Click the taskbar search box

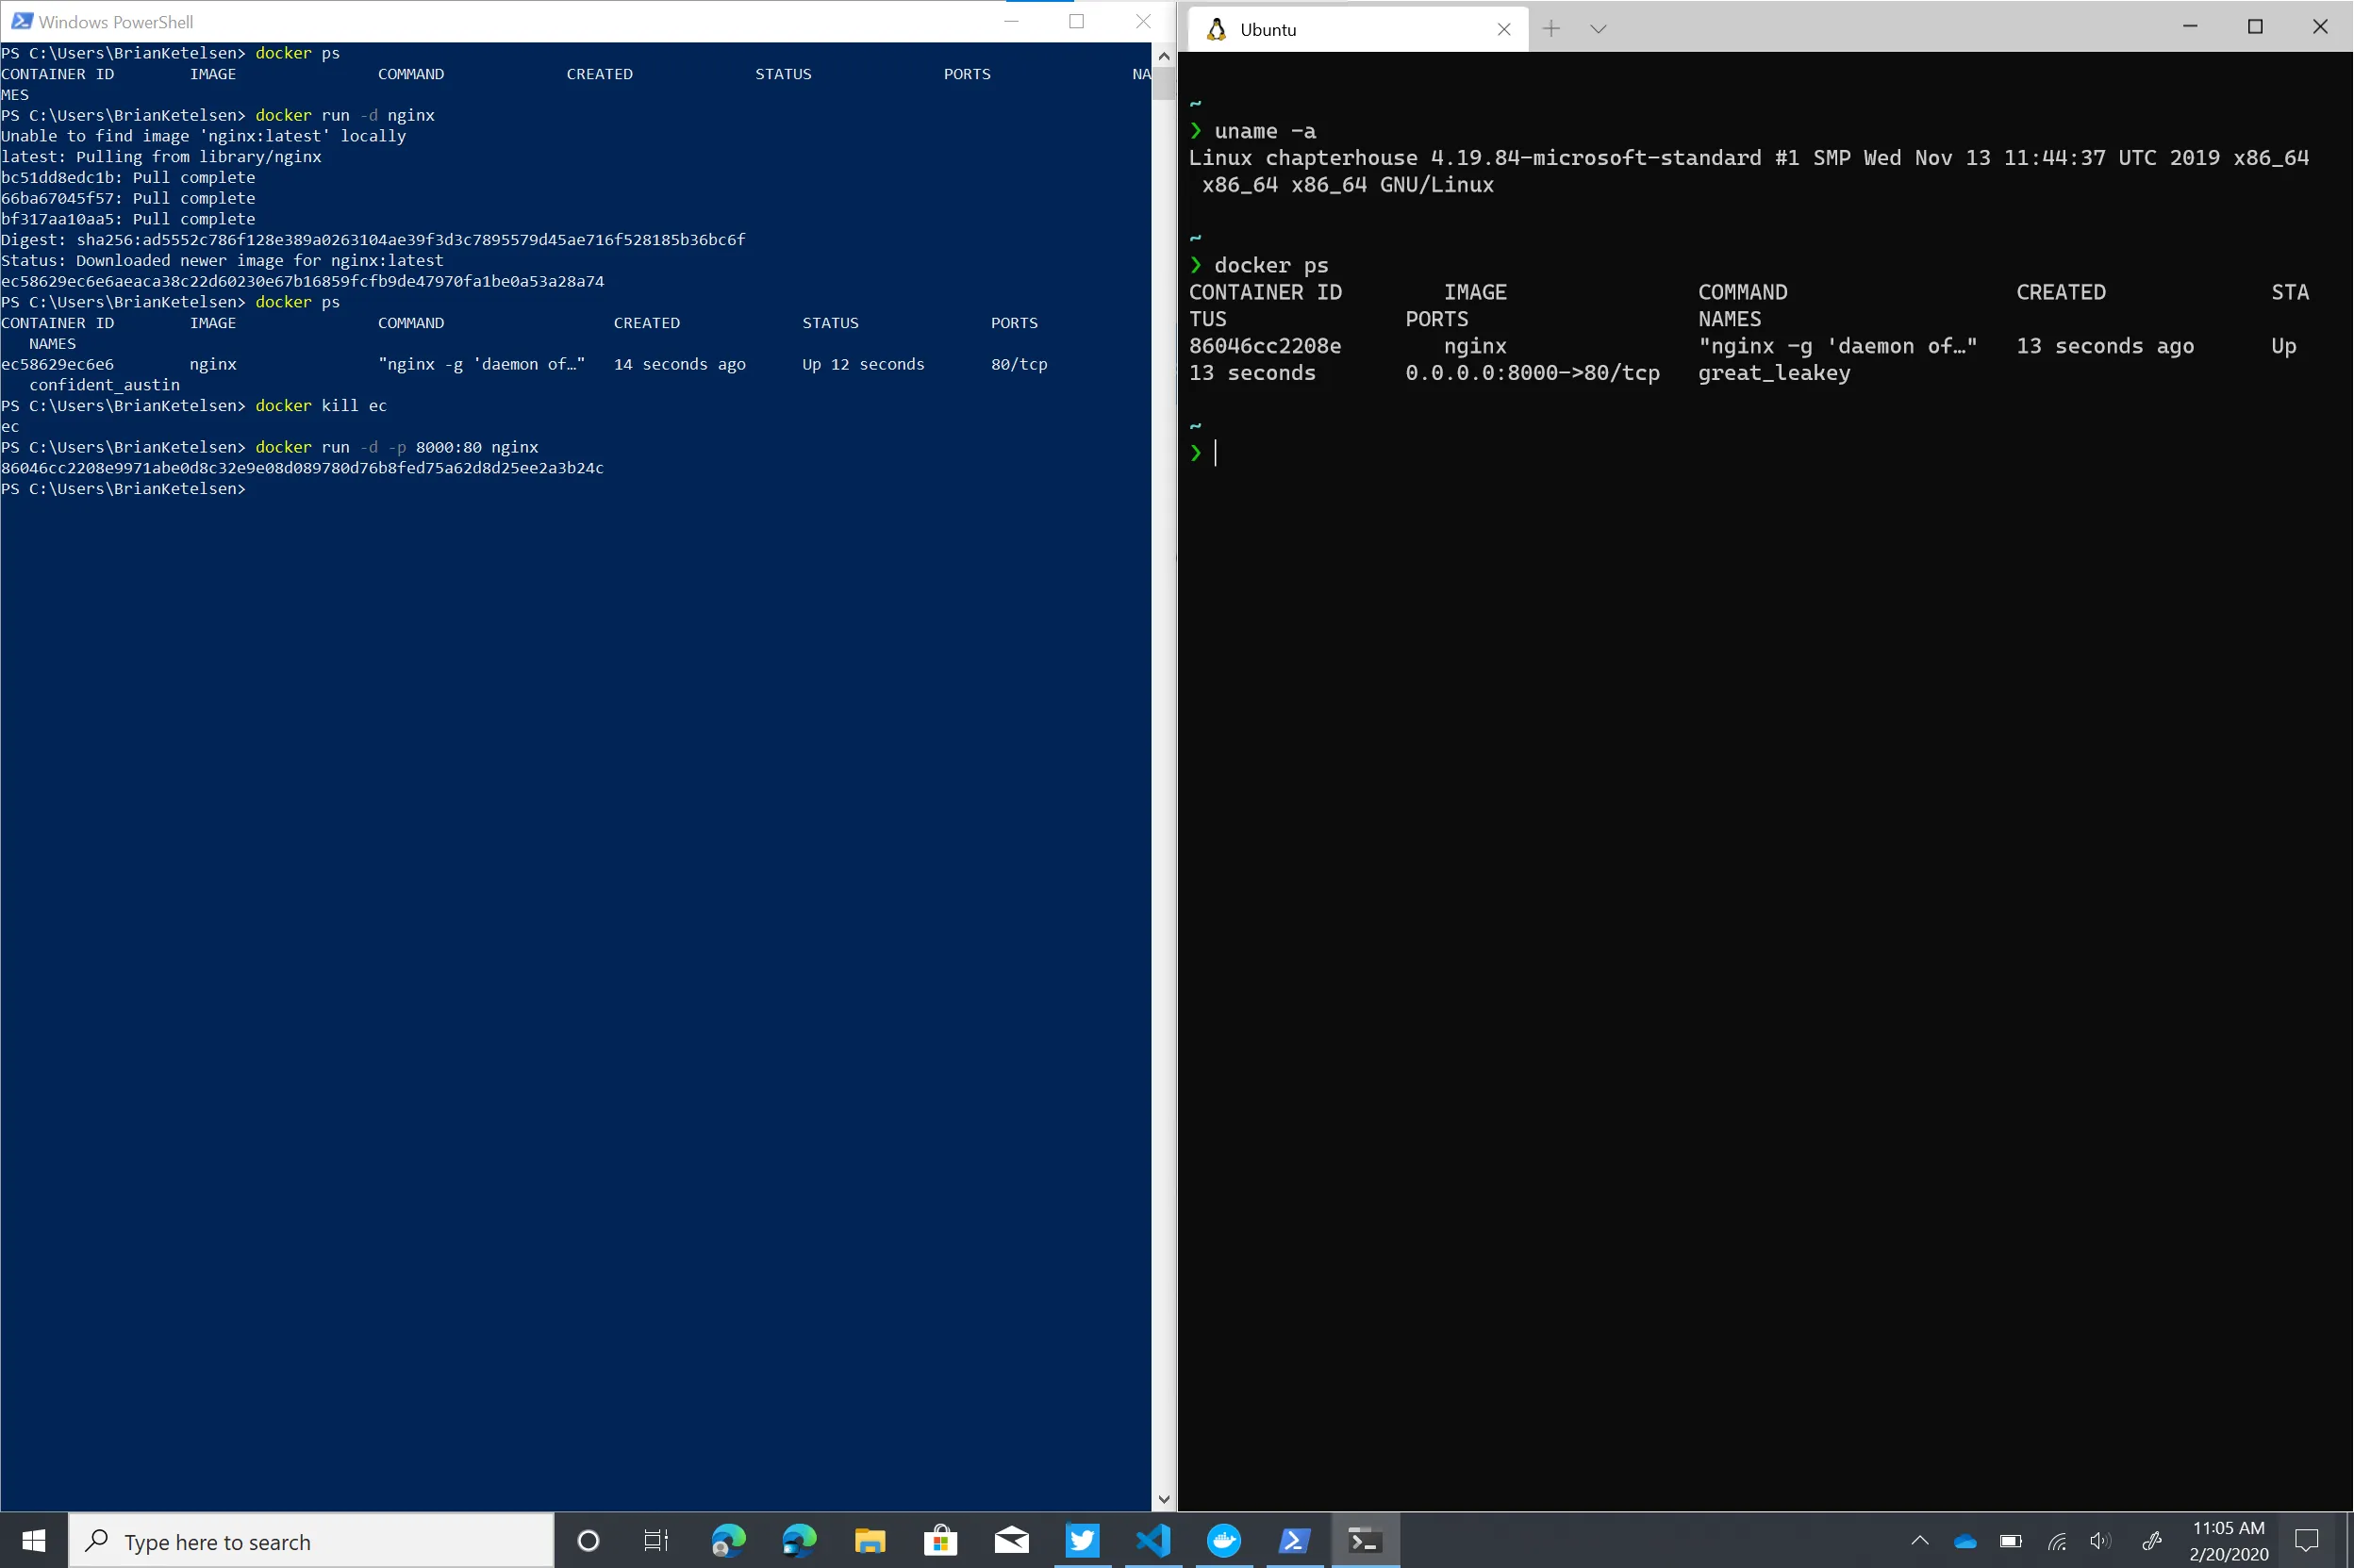tap(311, 1541)
